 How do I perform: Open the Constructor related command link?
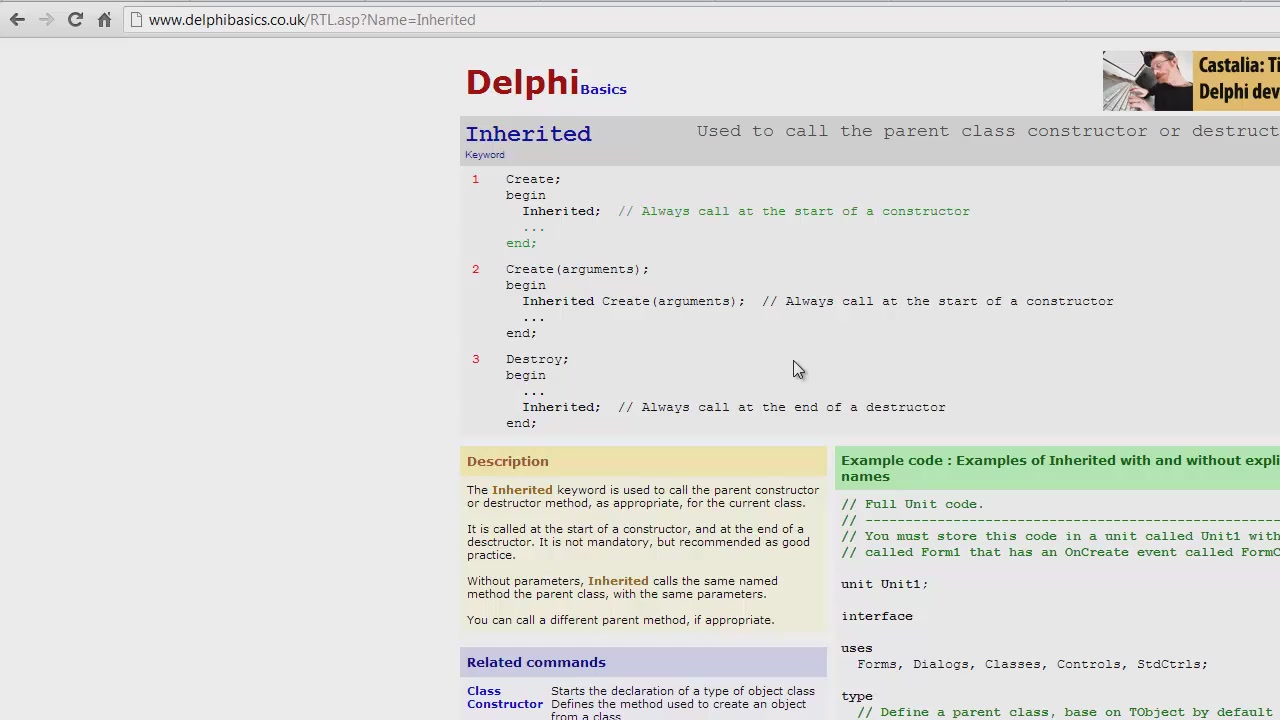505,704
